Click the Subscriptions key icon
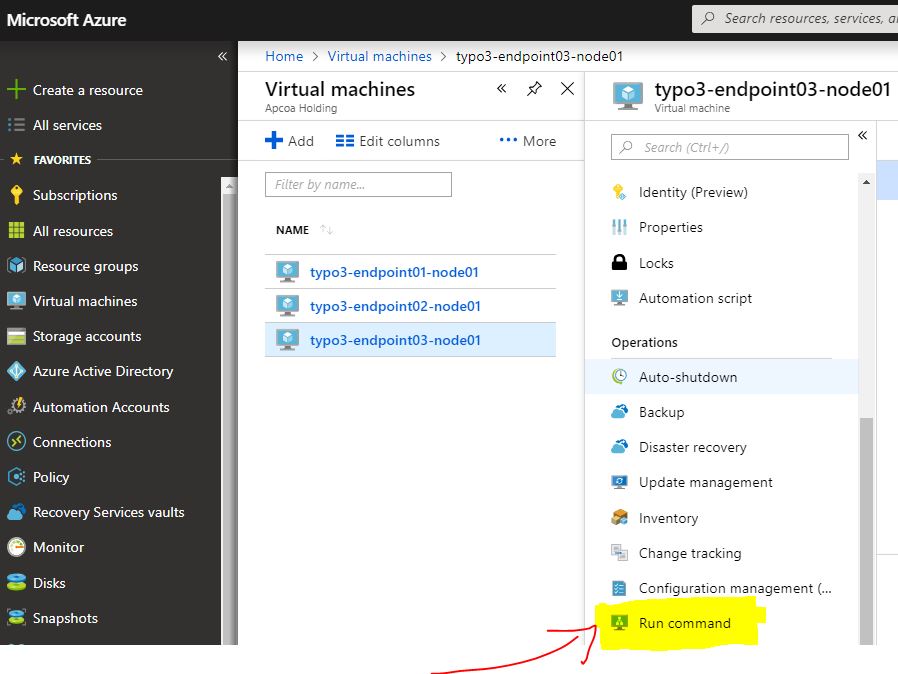Image resolution: width=898 pixels, height=674 pixels. click(16, 195)
